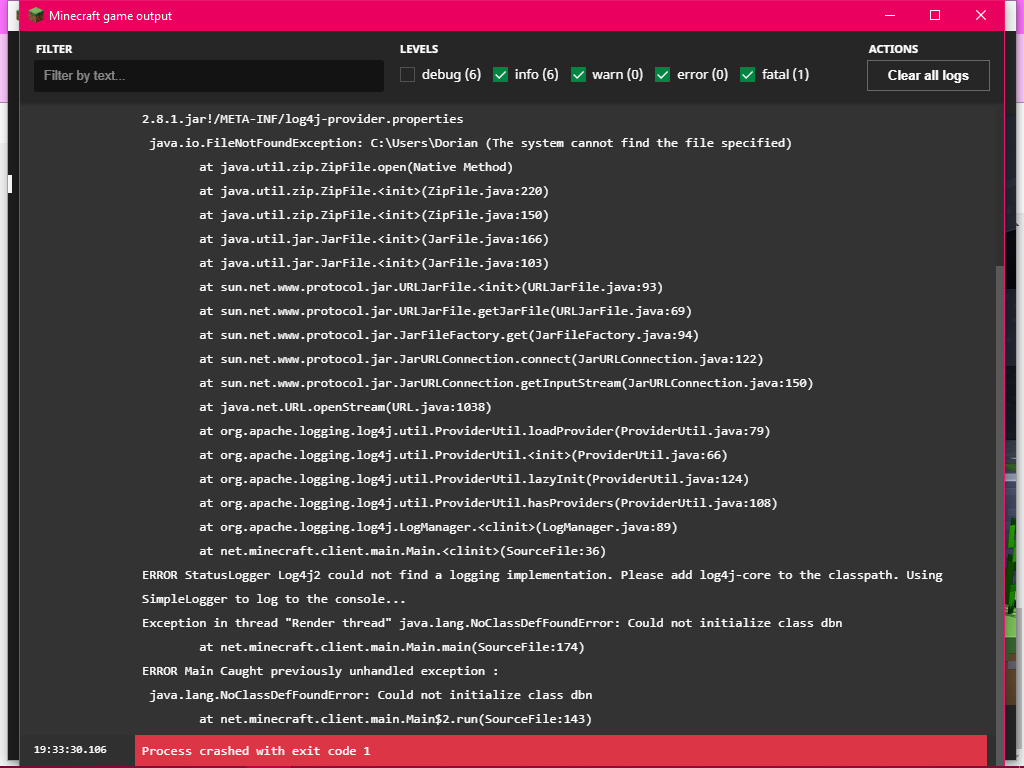
Task: Close the Minecraft game output window
Action: (981, 15)
